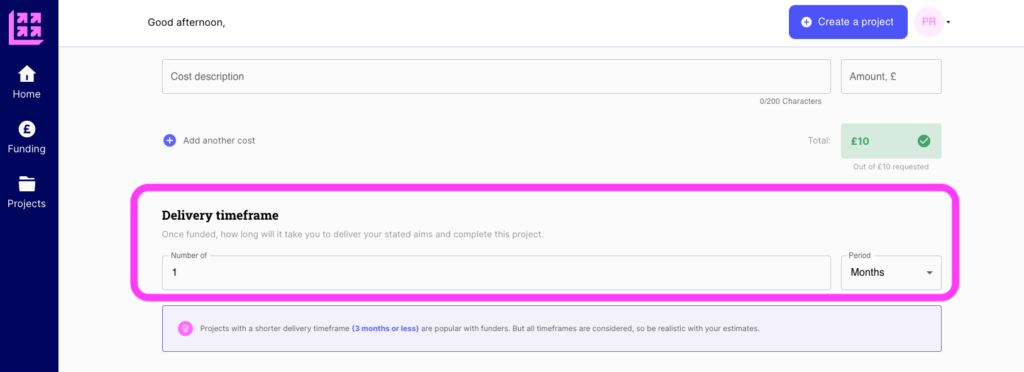Open the Projects folder icon

[27, 183]
